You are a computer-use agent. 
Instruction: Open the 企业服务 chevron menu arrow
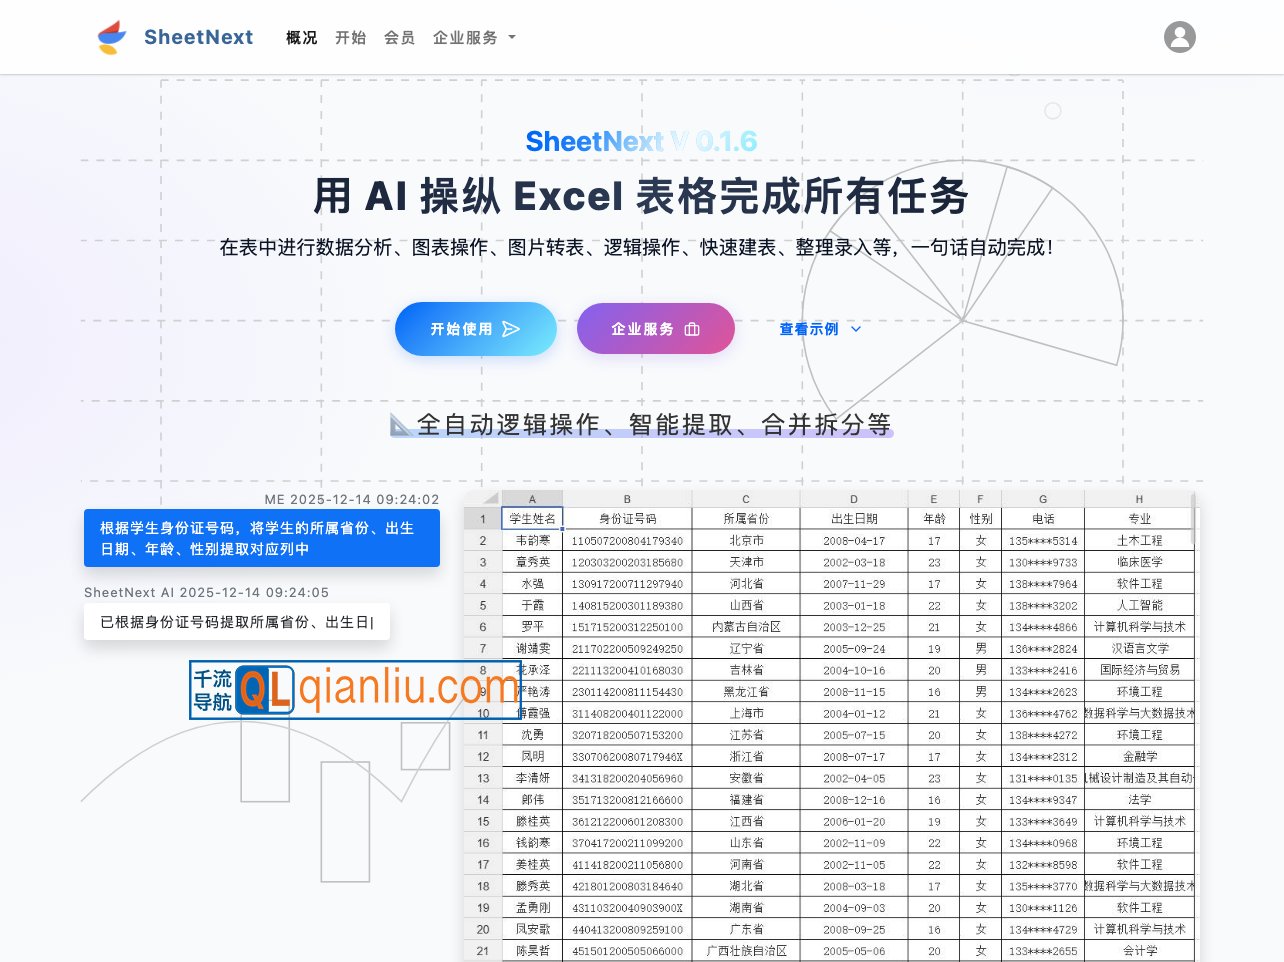[510, 38]
